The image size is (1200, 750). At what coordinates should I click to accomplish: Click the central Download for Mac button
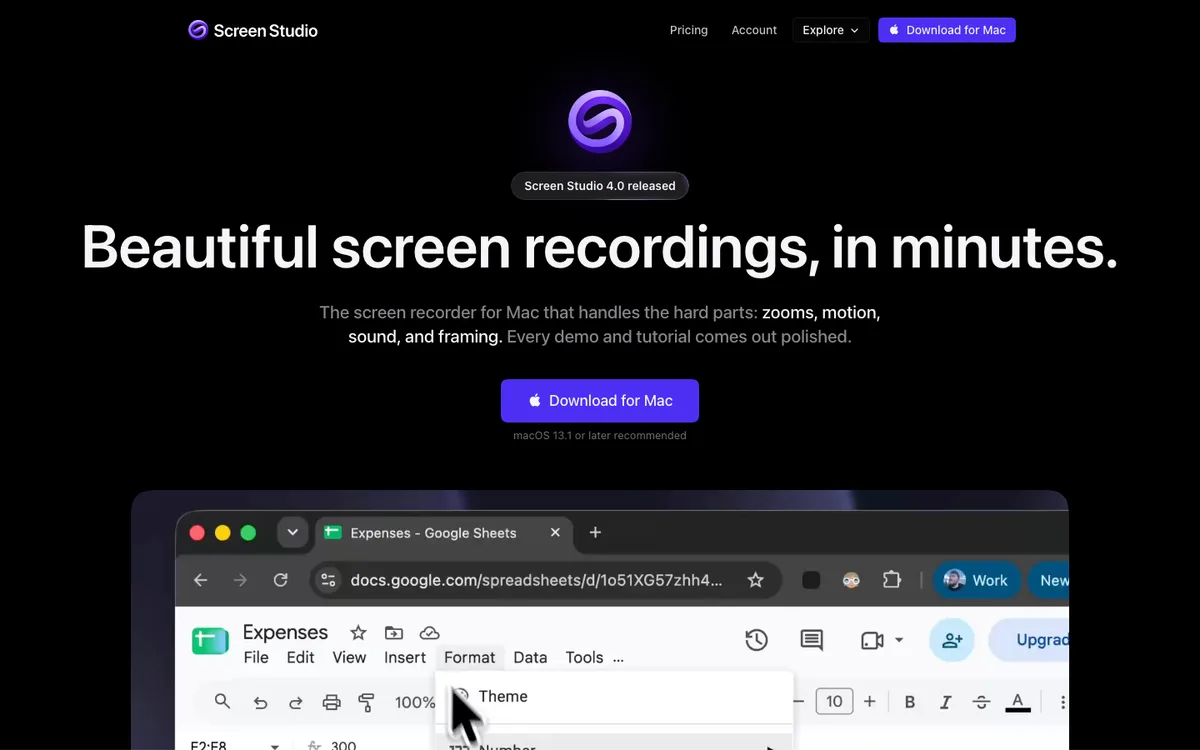600,401
